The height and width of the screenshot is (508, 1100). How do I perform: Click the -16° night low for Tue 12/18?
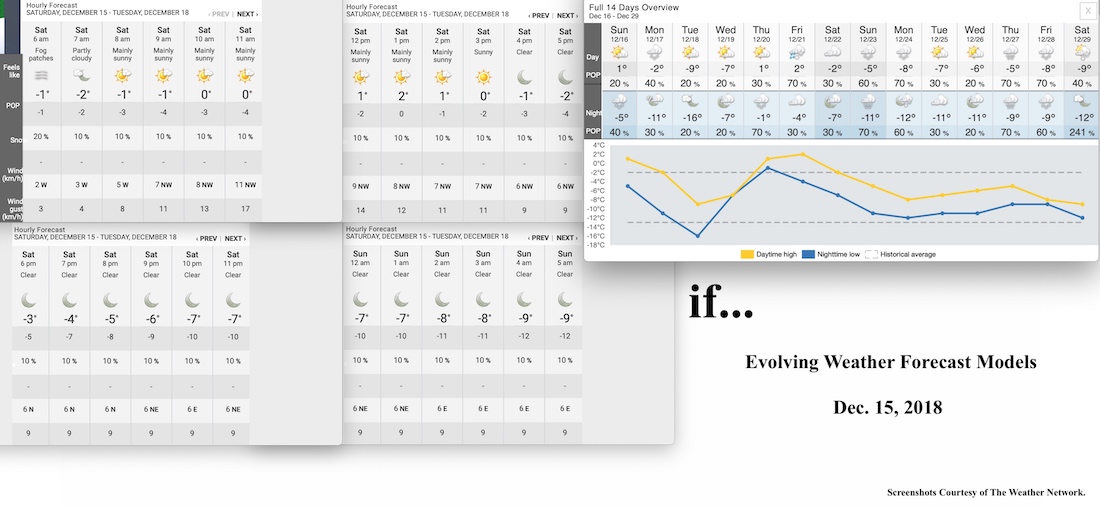[690, 118]
